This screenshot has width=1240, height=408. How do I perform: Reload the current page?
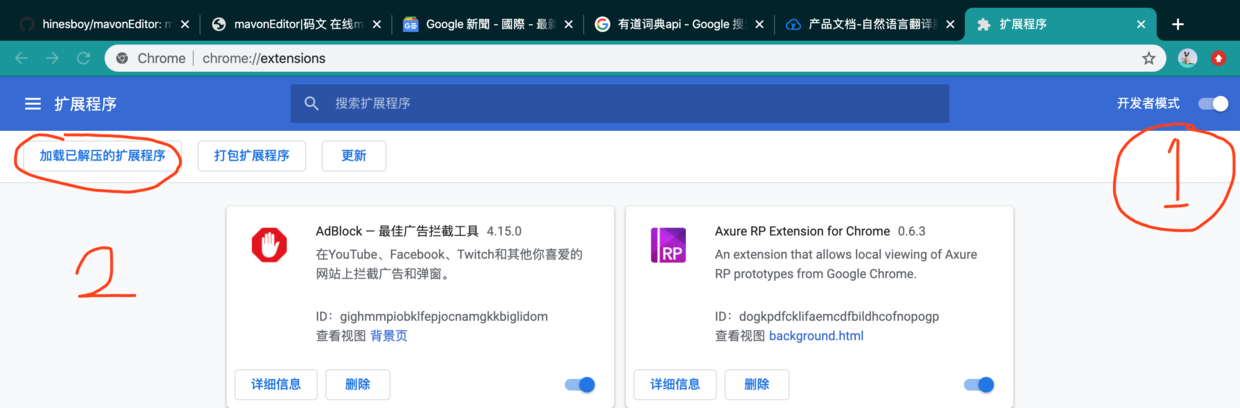(83, 58)
